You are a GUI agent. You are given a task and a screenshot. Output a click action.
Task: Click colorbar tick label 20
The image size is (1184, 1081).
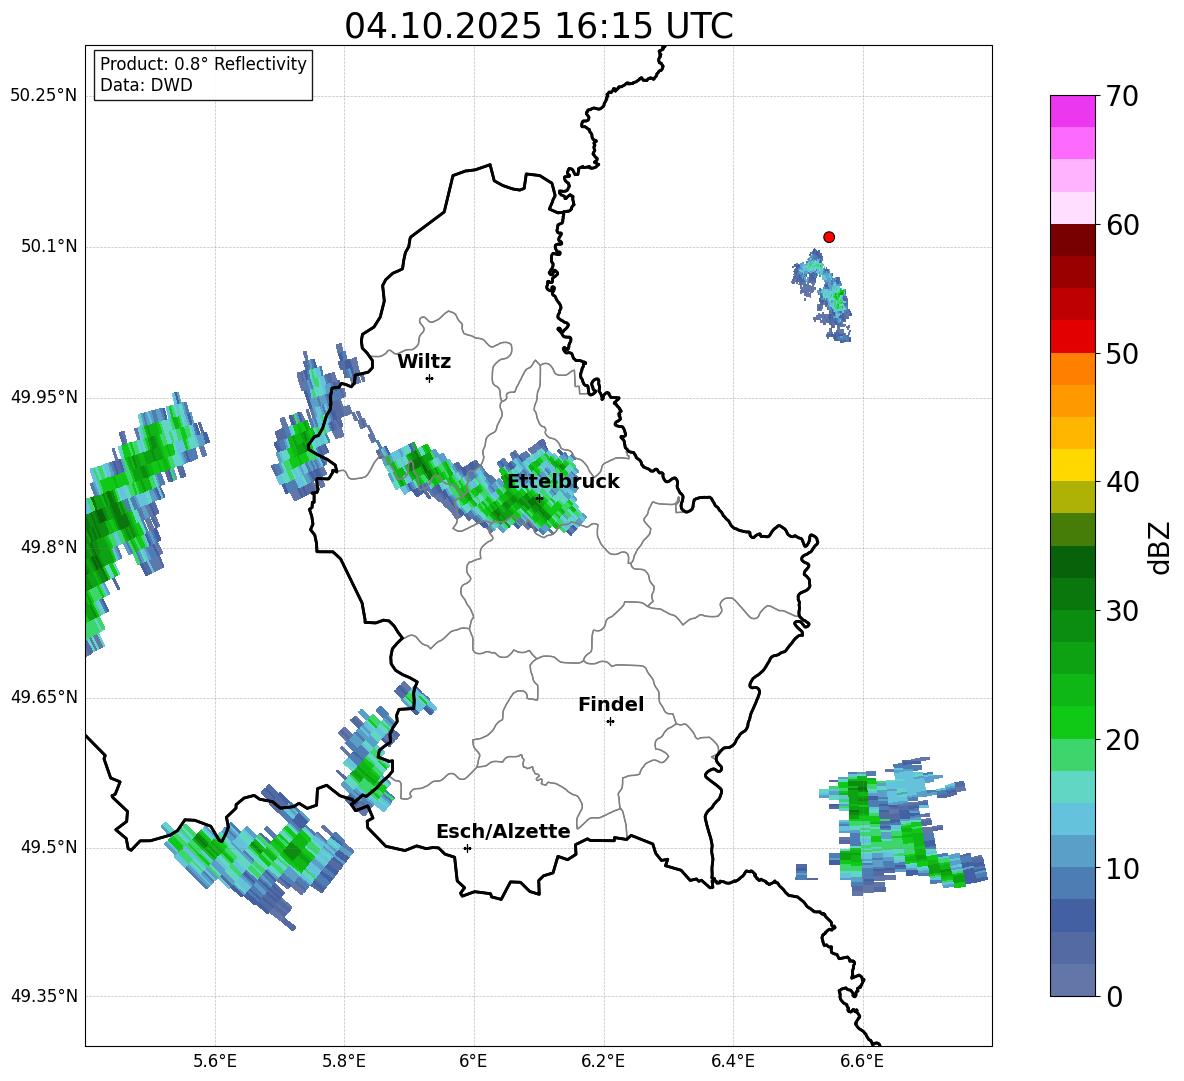[1122, 740]
